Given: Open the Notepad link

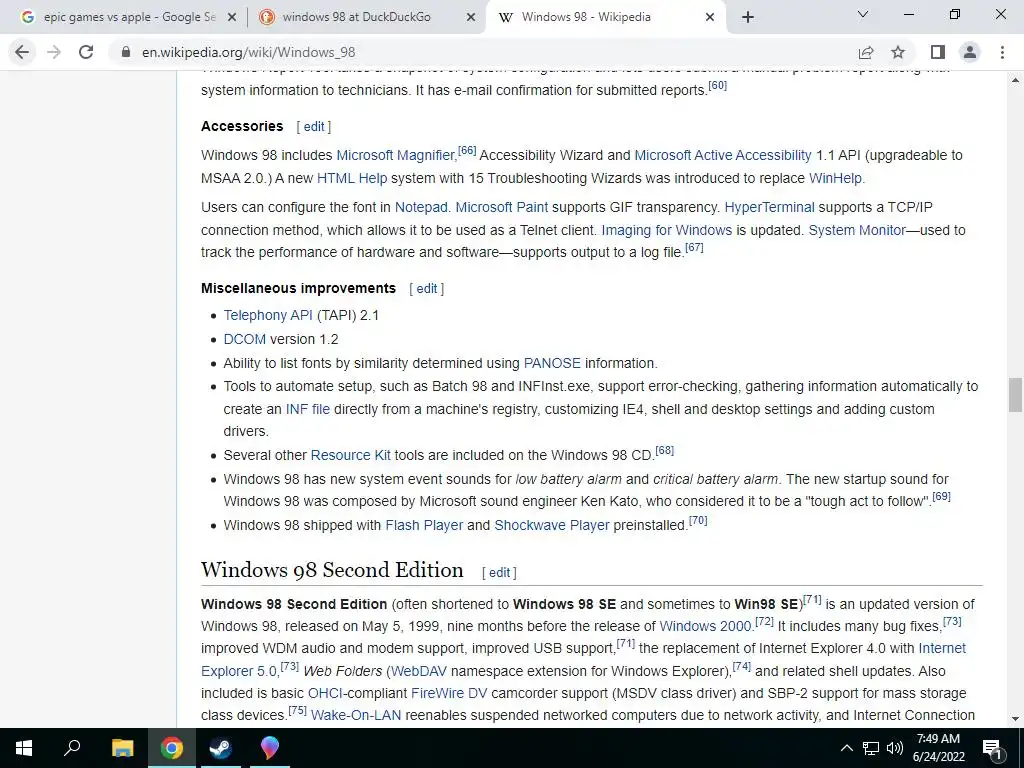Looking at the screenshot, I should [421, 208].
